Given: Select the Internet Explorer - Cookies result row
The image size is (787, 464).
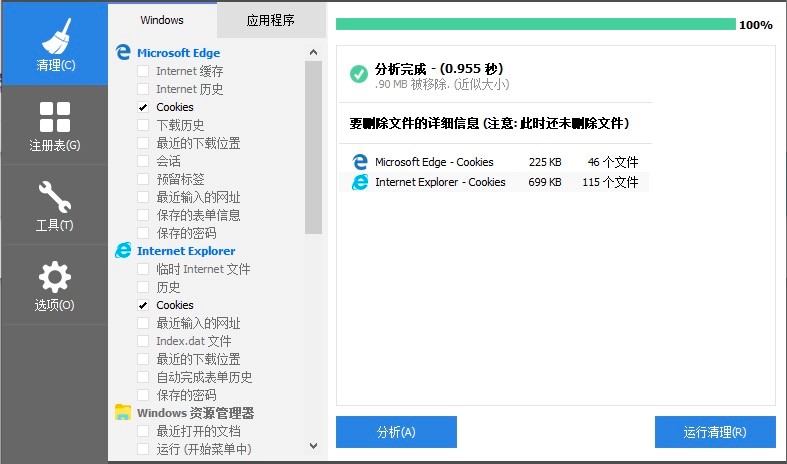Looking at the screenshot, I should click(494, 182).
